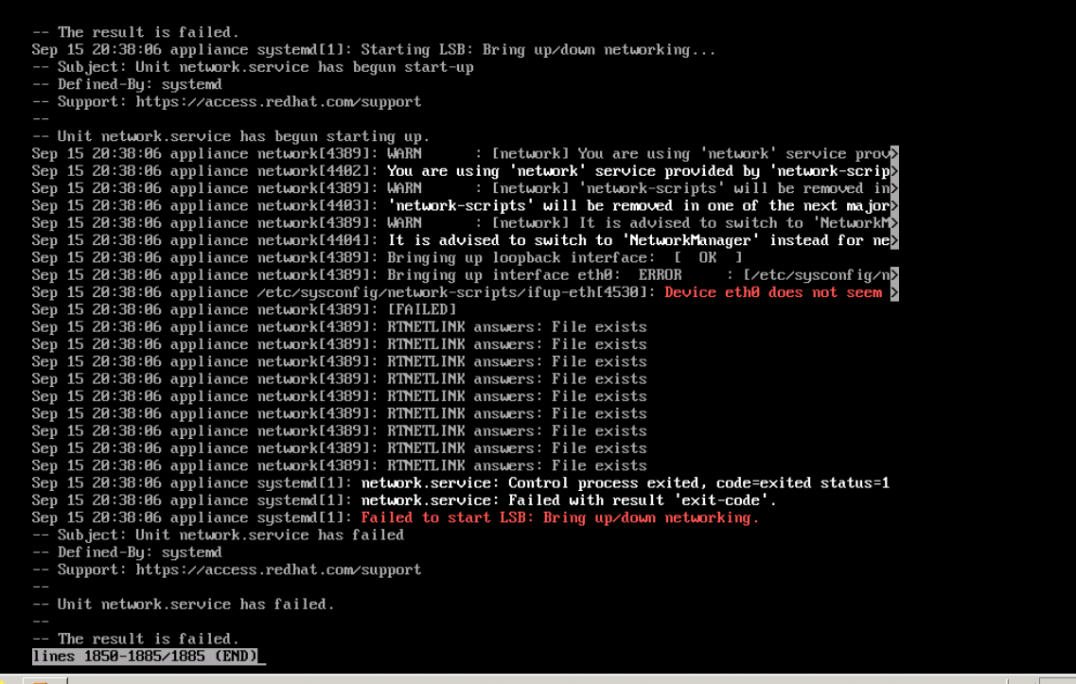1076x684 pixels.
Task: Click truncation marker after 'network-scrip'
Action: [x=894, y=171]
